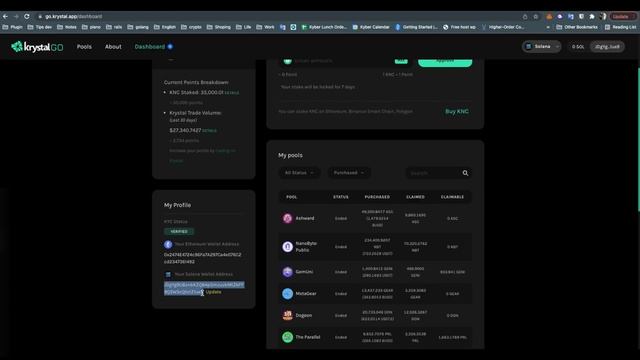Click details link beside trade volume amount
The width and height of the screenshot is (640, 360).
(209, 131)
